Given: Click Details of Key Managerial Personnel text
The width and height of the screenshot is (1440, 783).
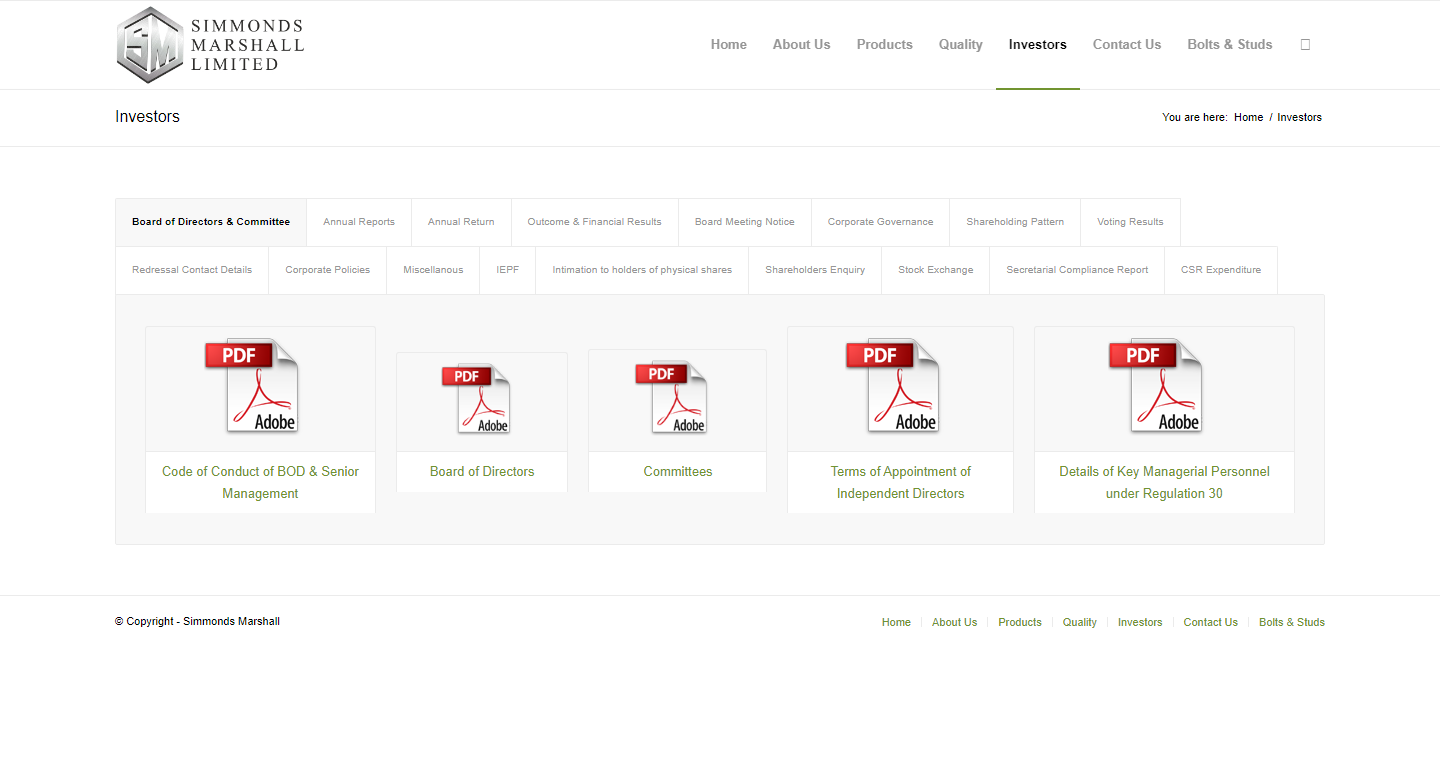Looking at the screenshot, I should coord(1164,482).
